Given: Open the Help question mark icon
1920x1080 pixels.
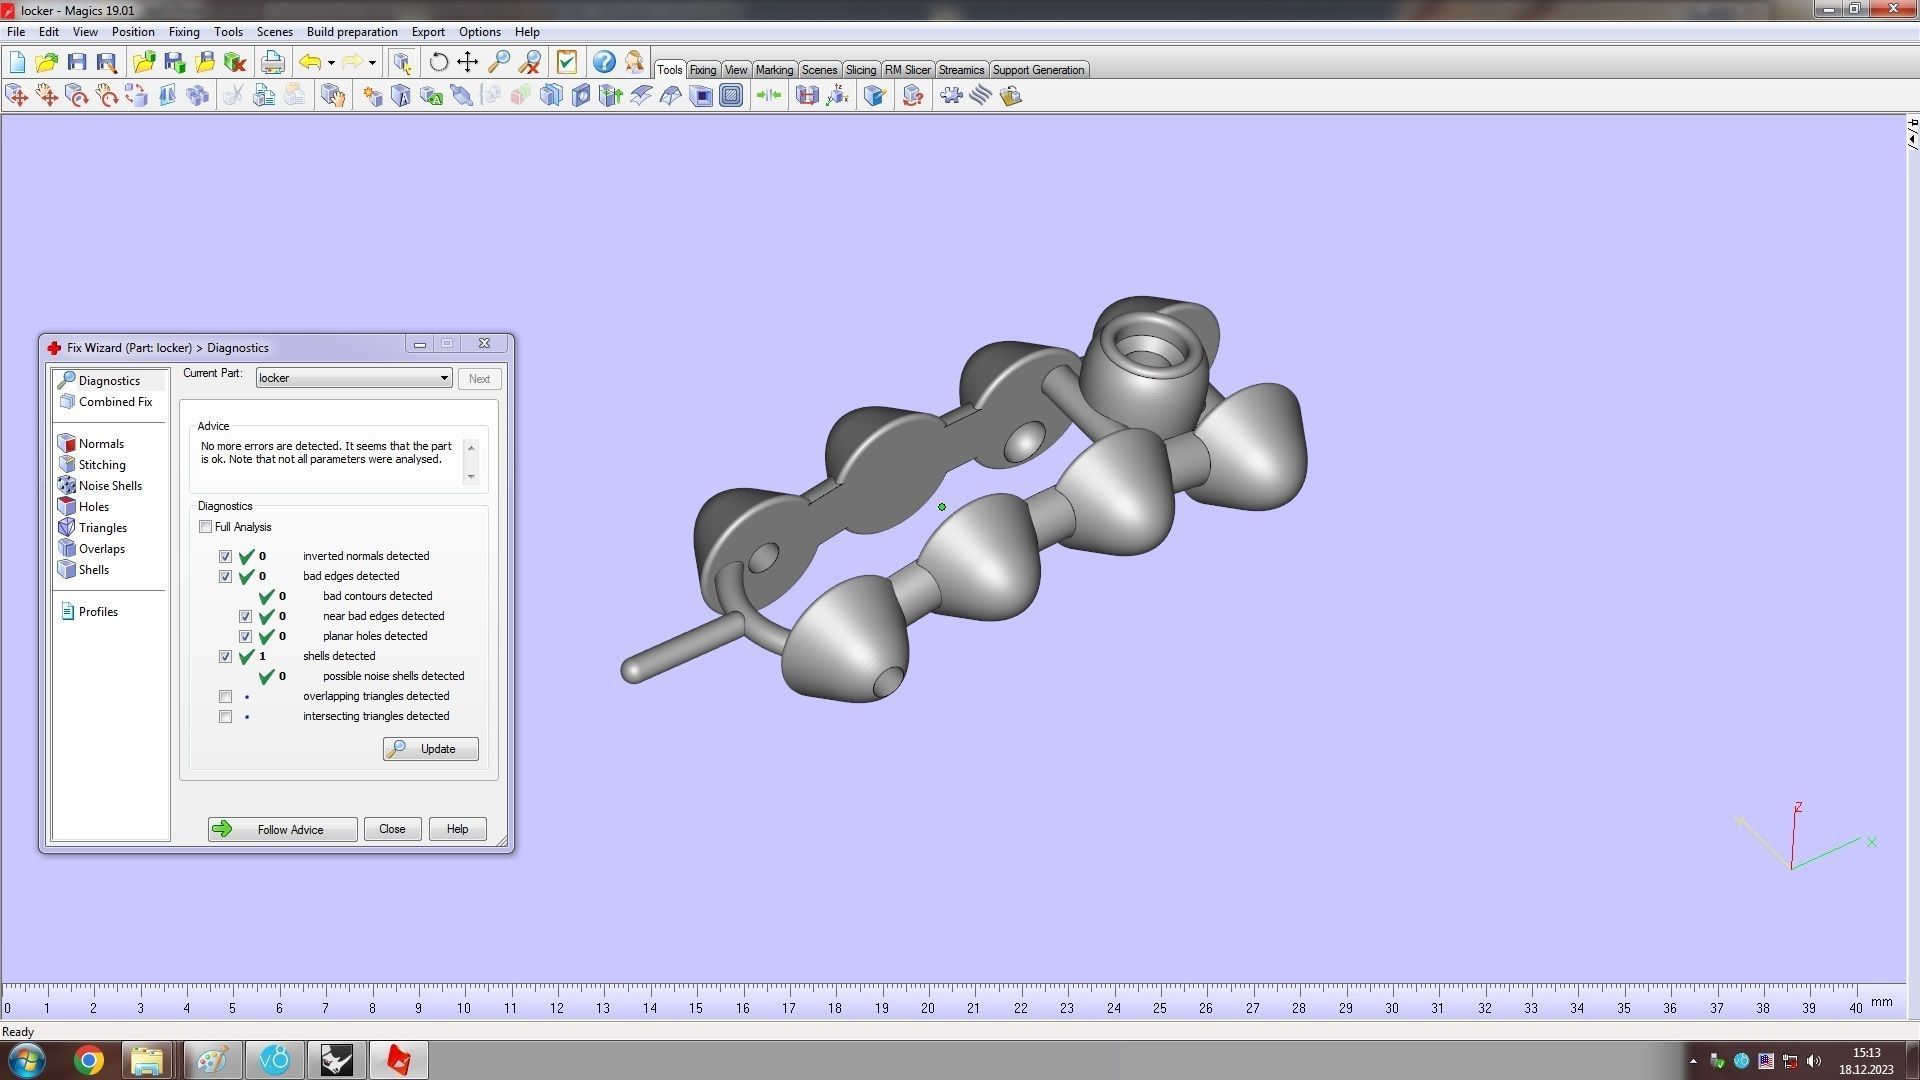Looking at the screenshot, I should pyautogui.click(x=604, y=62).
